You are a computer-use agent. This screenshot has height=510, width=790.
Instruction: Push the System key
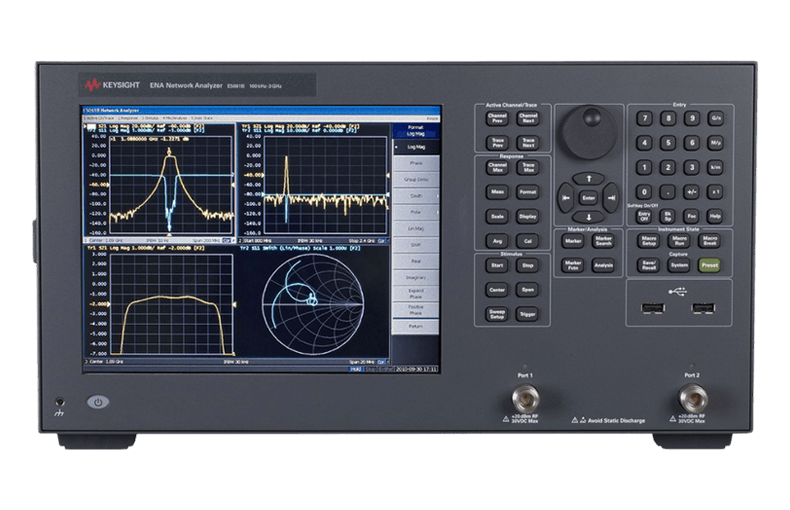click(680, 266)
